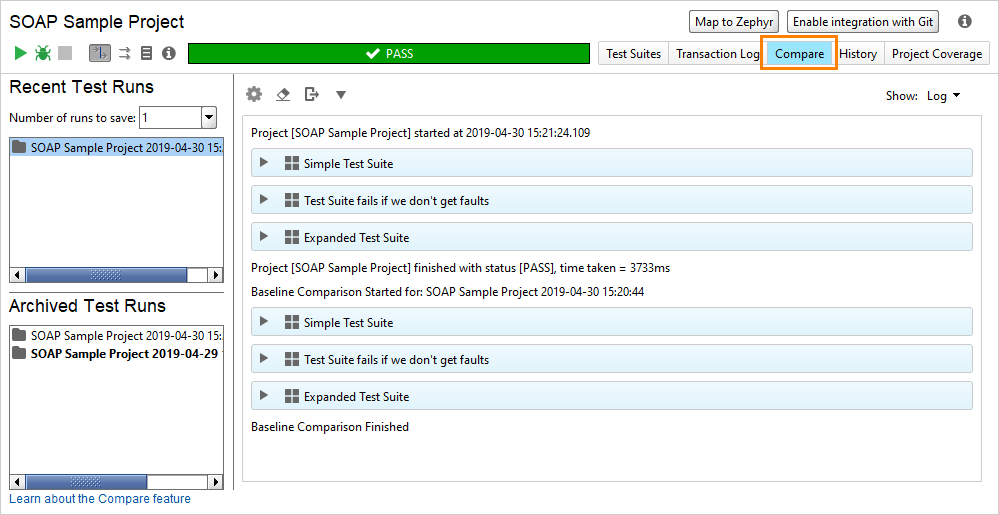Expand Simple Test Suite under Baseline Comparison
This screenshot has height=515, width=999.
point(264,322)
